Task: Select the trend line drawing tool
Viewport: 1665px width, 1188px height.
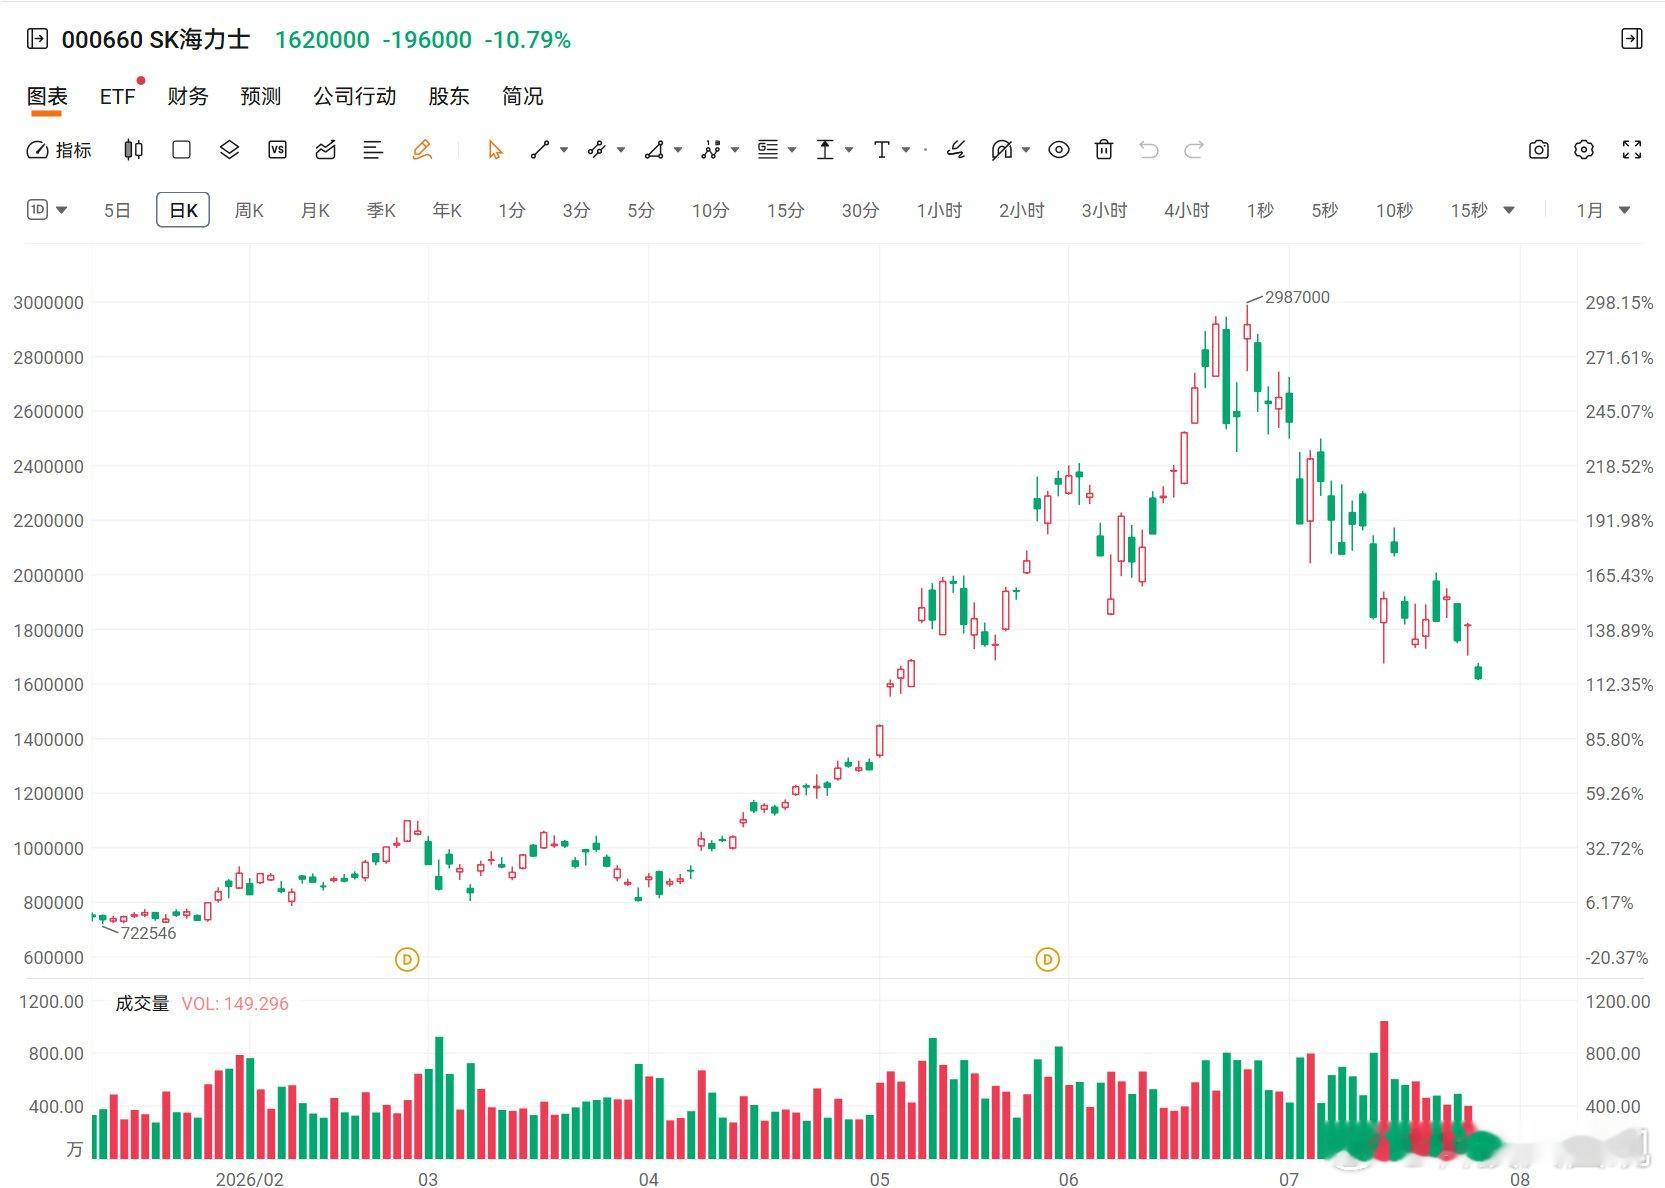Action: pyautogui.click(x=540, y=150)
